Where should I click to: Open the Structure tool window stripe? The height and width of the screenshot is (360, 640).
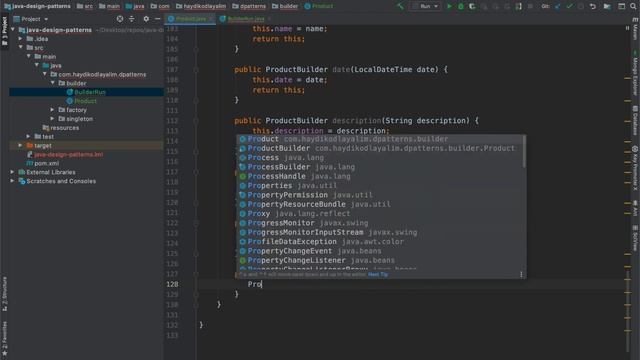pos(4,294)
